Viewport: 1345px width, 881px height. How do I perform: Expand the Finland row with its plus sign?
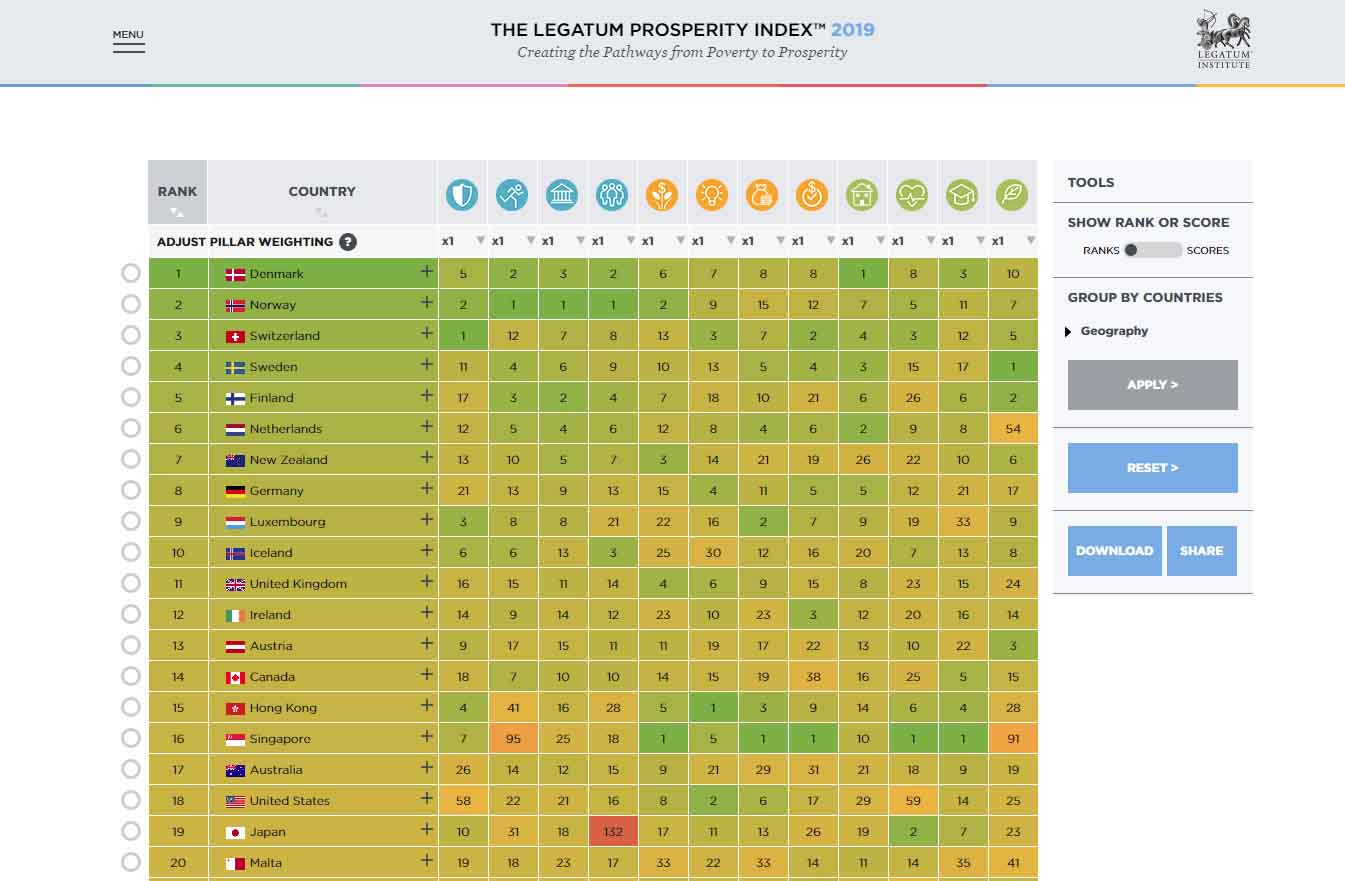pos(427,396)
